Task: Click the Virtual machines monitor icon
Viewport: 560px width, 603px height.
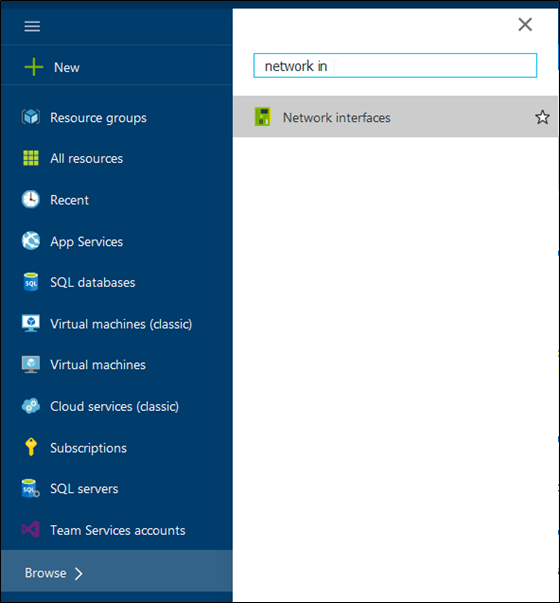Action: [31, 365]
